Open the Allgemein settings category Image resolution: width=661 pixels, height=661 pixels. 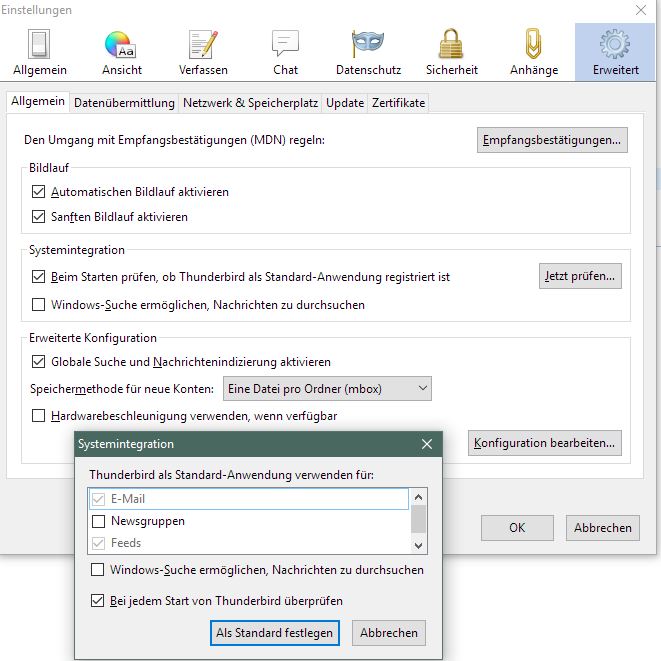click(x=40, y=52)
